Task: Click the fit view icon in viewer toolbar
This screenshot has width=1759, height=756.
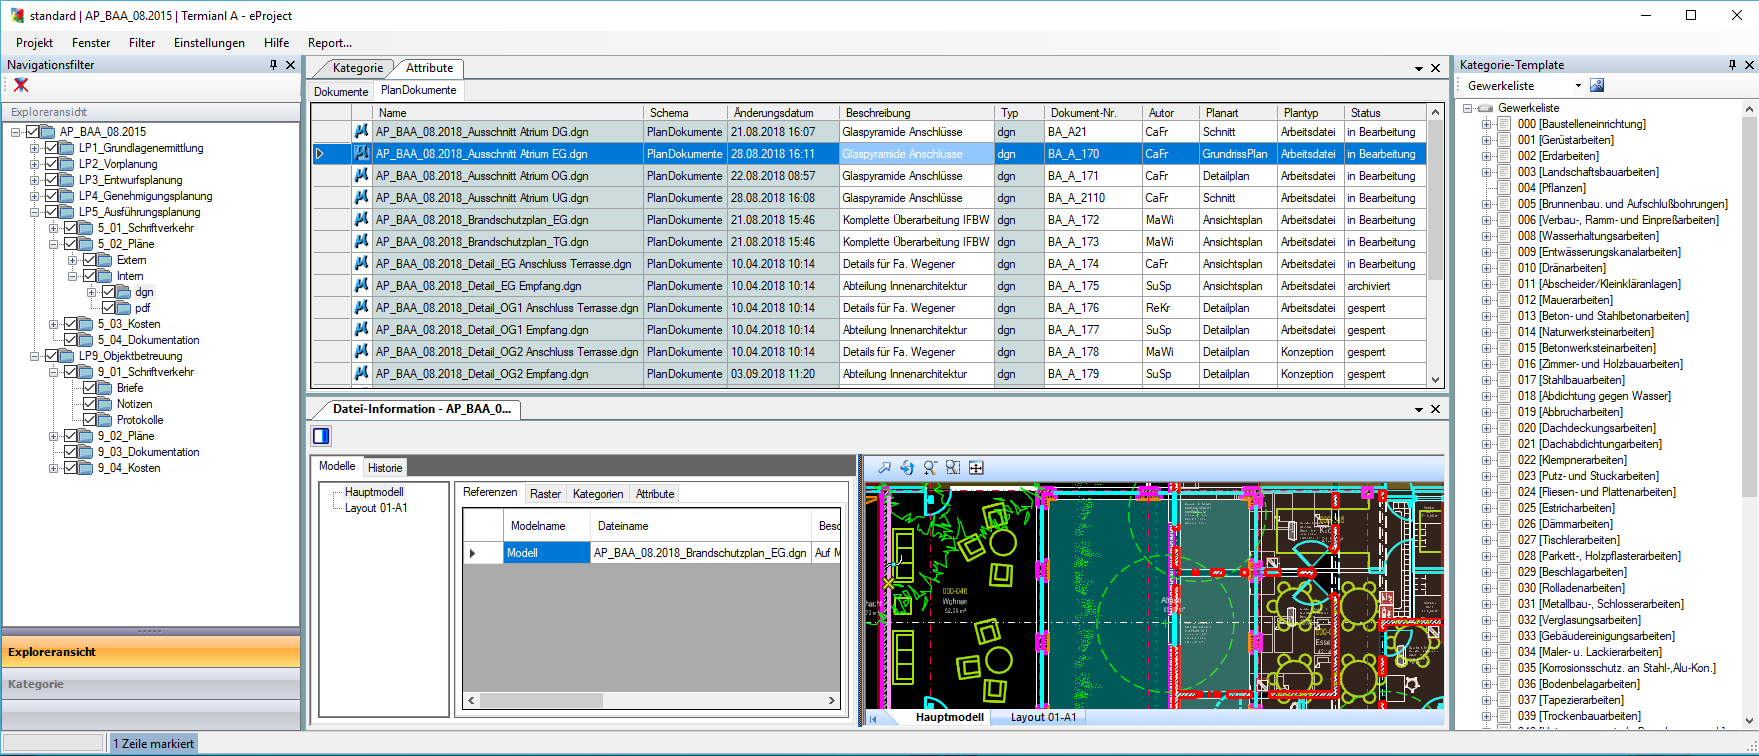Action: 976,467
